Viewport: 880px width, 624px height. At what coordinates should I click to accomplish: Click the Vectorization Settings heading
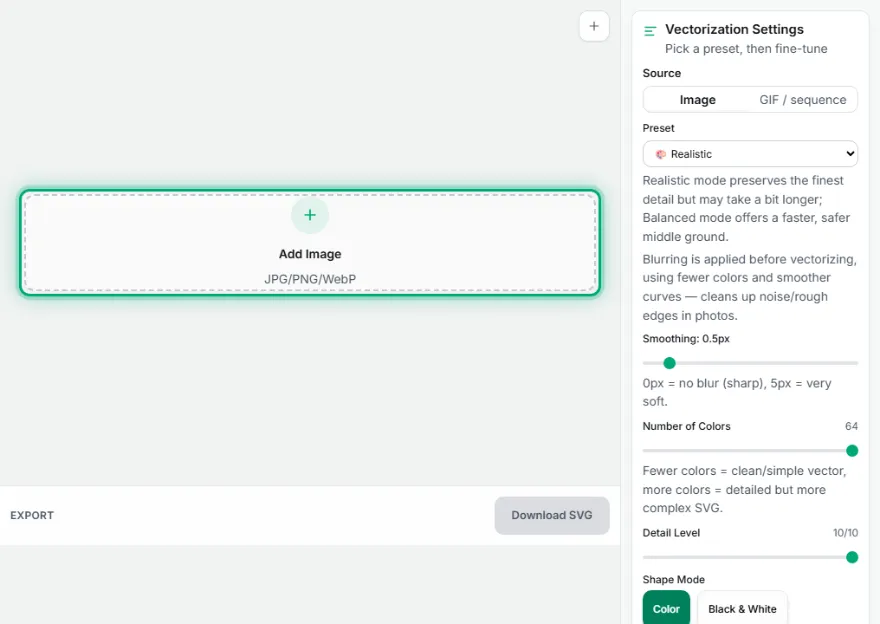pyautogui.click(x=734, y=29)
